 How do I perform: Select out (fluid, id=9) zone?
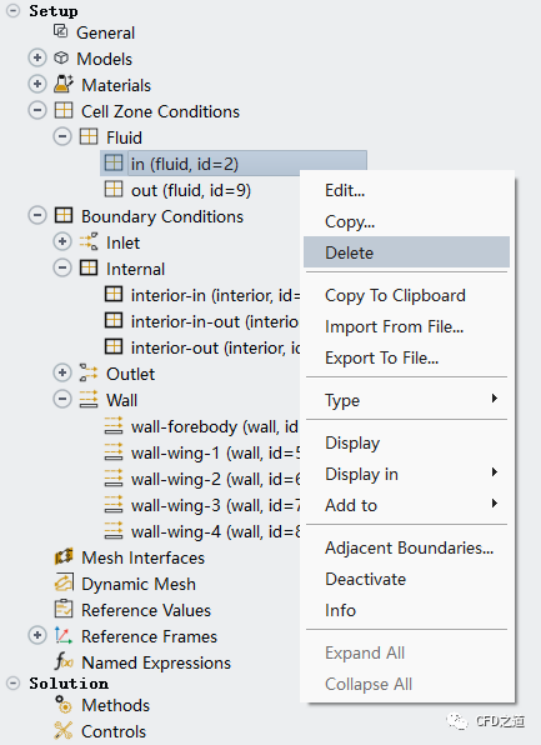(190, 191)
